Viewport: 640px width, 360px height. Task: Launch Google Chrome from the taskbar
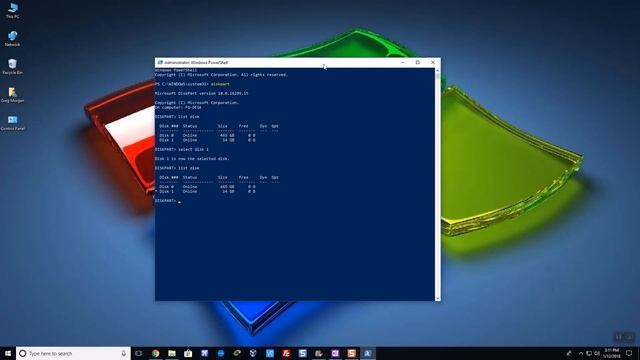[x=156, y=353]
